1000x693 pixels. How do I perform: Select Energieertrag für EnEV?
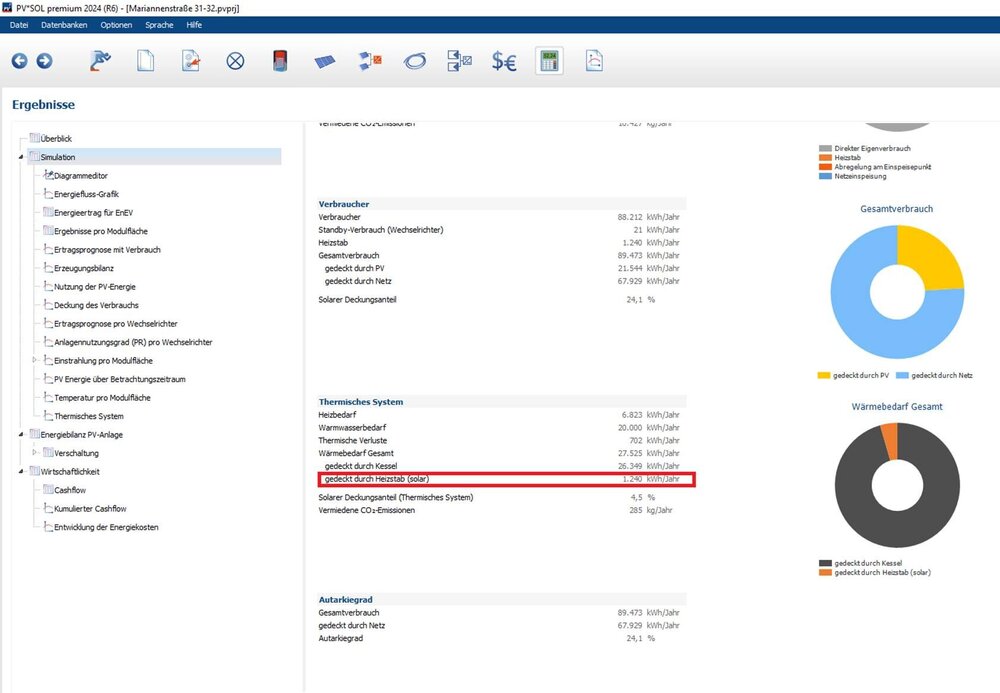tap(93, 212)
